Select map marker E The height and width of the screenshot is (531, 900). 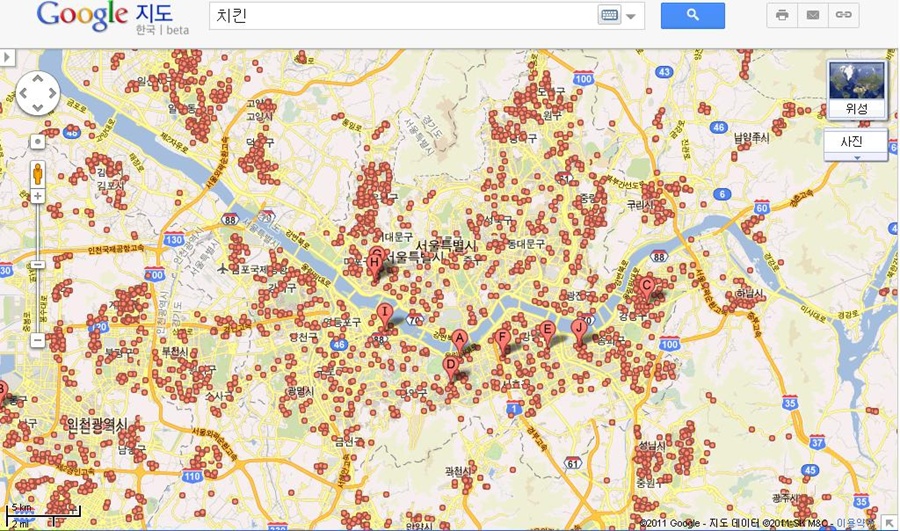pos(547,332)
